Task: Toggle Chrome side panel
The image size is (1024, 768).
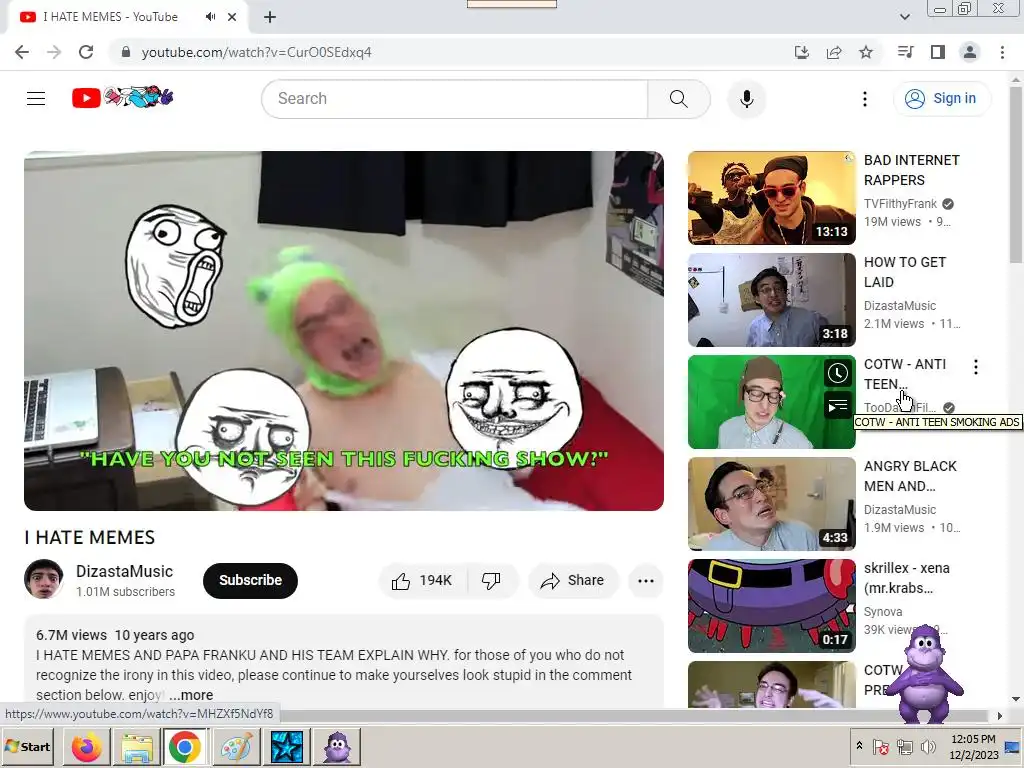Action: pyautogui.click(x=938, y=52)
